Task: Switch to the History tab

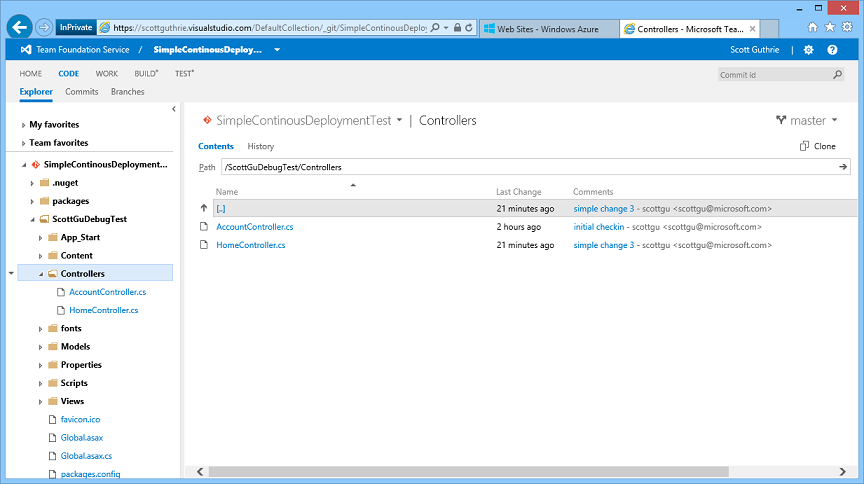Action: pos(261,146)
